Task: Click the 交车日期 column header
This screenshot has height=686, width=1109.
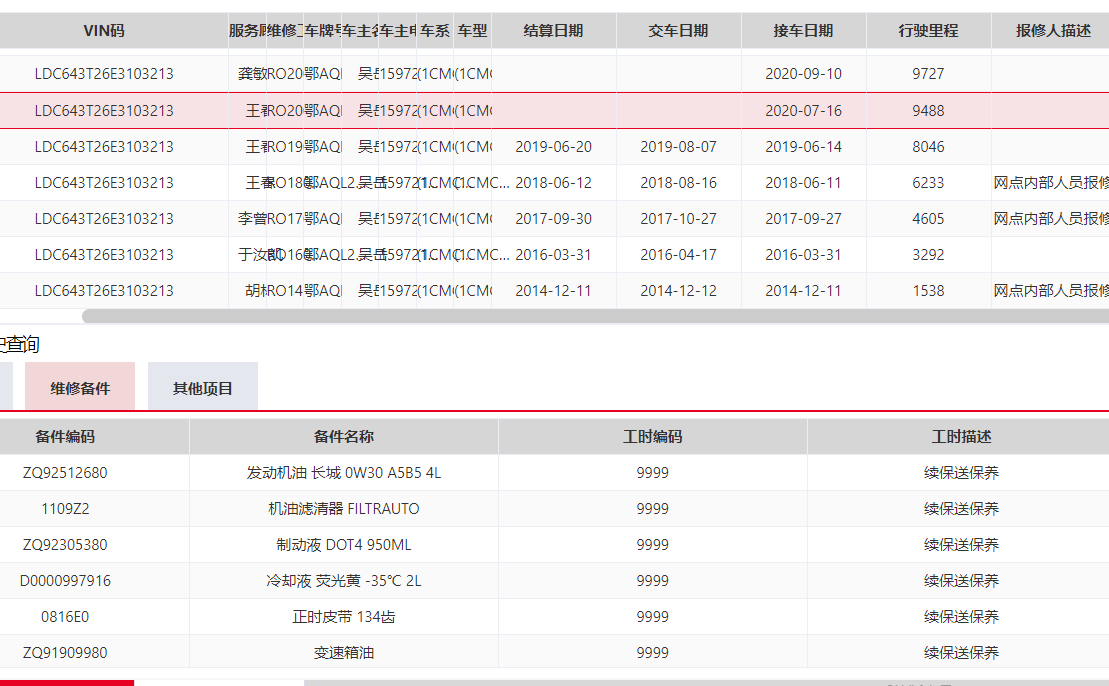Action: coord(678,30)
